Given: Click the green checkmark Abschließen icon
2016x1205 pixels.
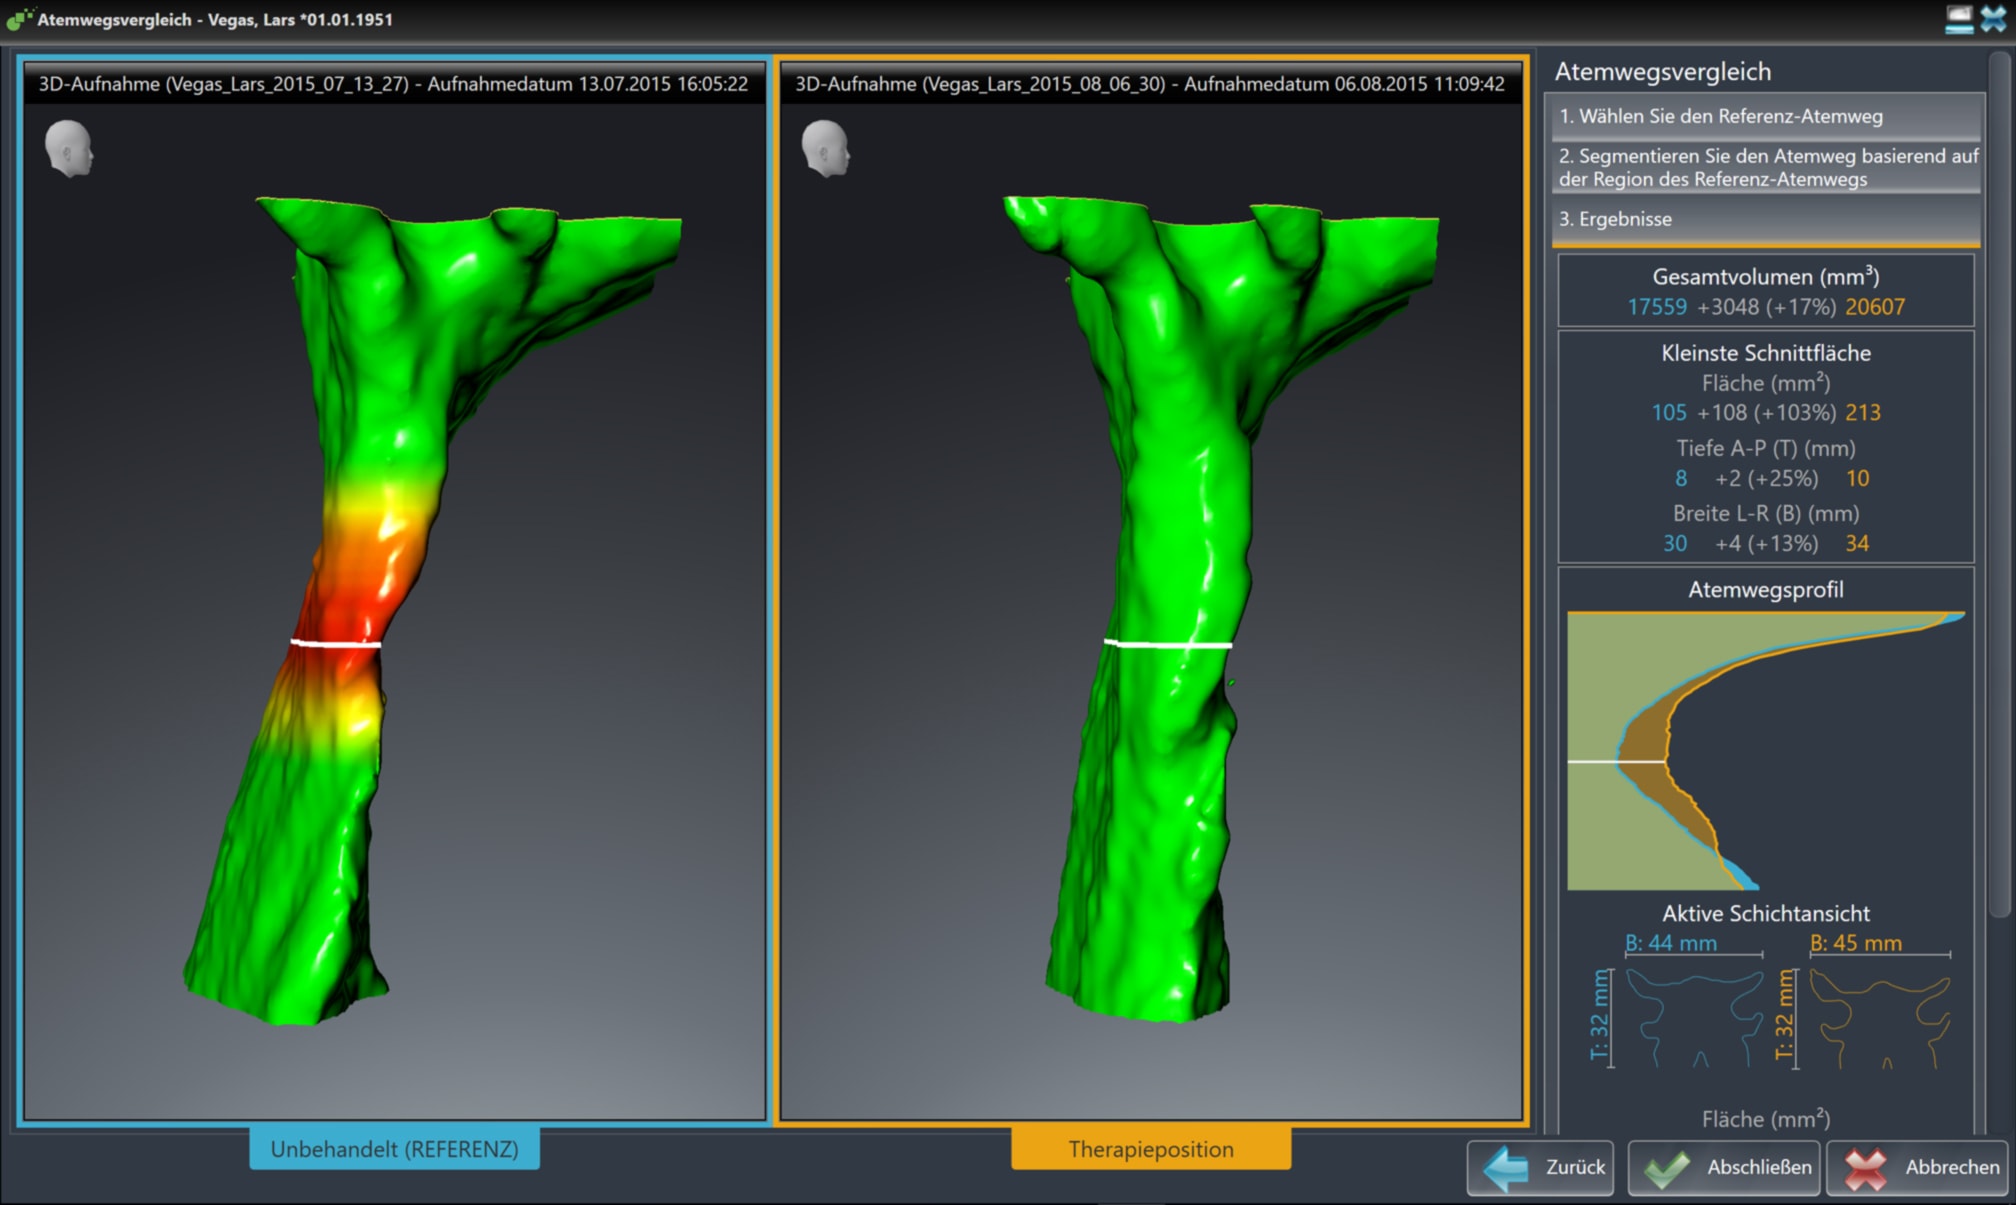Looking at the screenshot, I should (x=1666, y=1167).
